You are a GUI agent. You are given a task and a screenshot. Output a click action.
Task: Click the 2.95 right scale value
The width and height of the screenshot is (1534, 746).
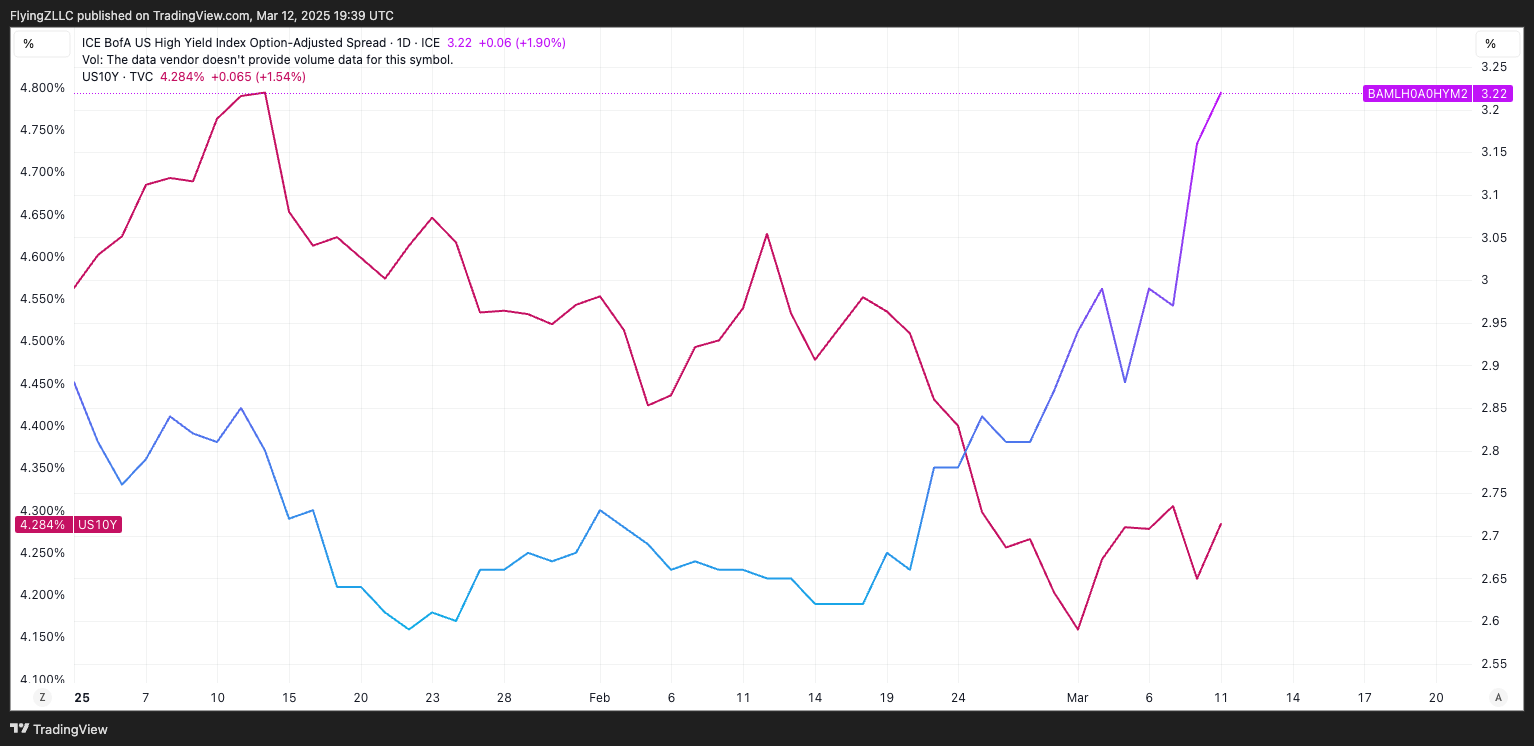tap(1493, 322)
